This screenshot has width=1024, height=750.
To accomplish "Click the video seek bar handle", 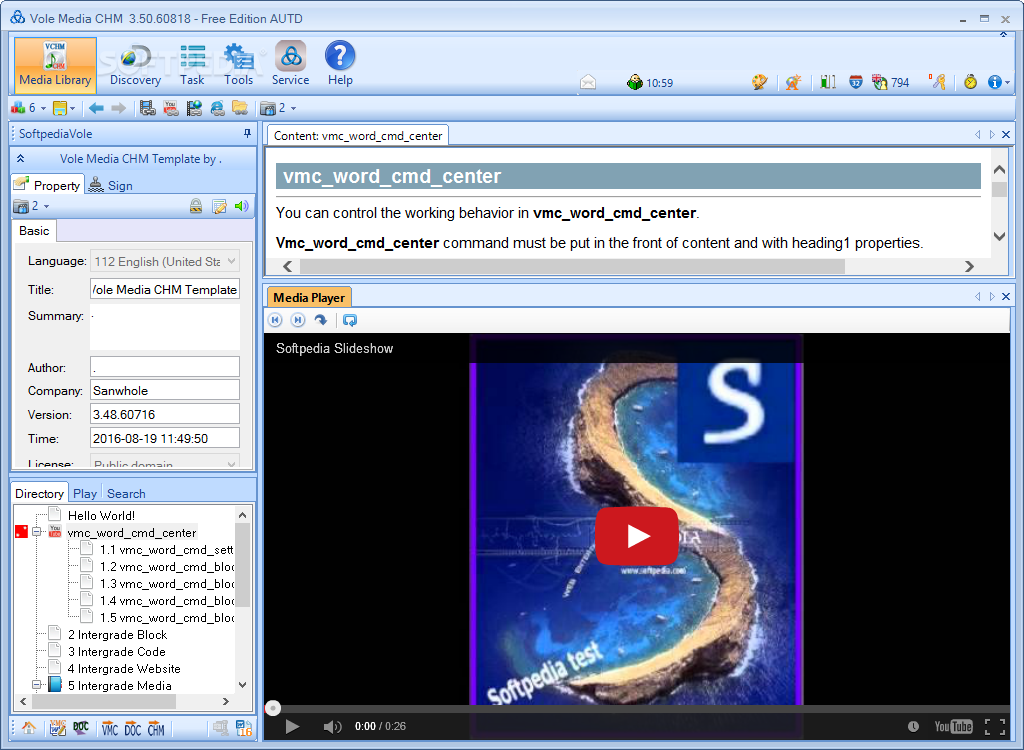I will point(273,708).
